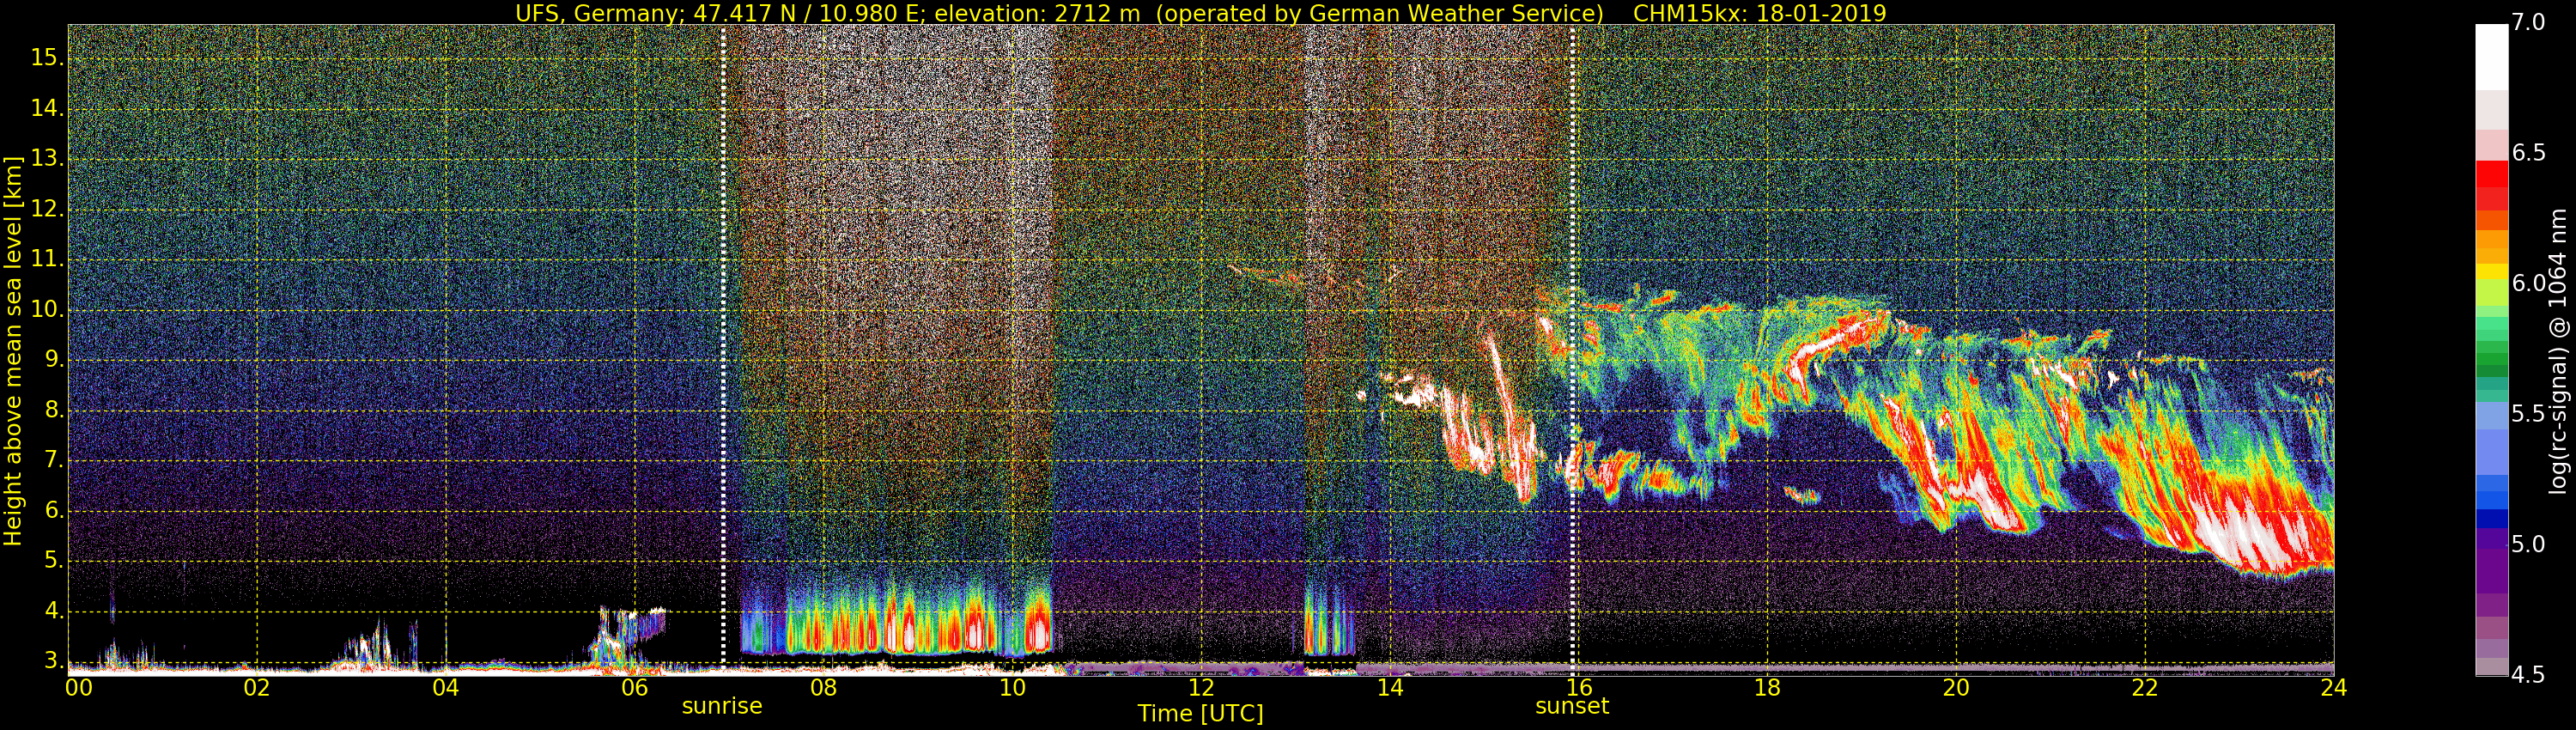
Task: Click the '4.' height tick label
Action: click(54, 611)
